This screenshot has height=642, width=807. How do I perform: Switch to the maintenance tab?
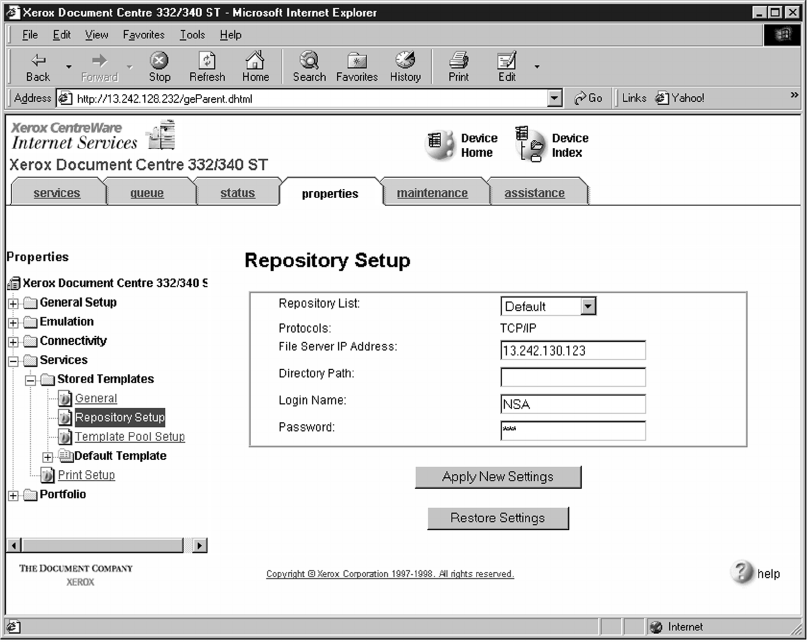tap(432, 193)
